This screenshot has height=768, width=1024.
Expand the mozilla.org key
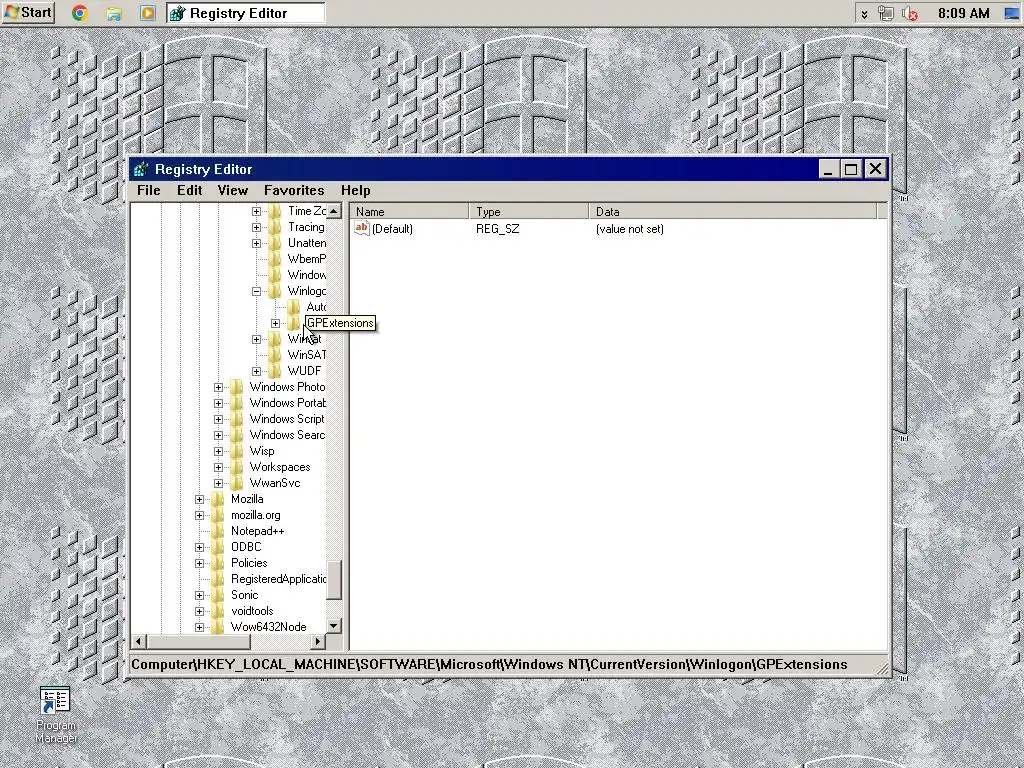[200, 515]
